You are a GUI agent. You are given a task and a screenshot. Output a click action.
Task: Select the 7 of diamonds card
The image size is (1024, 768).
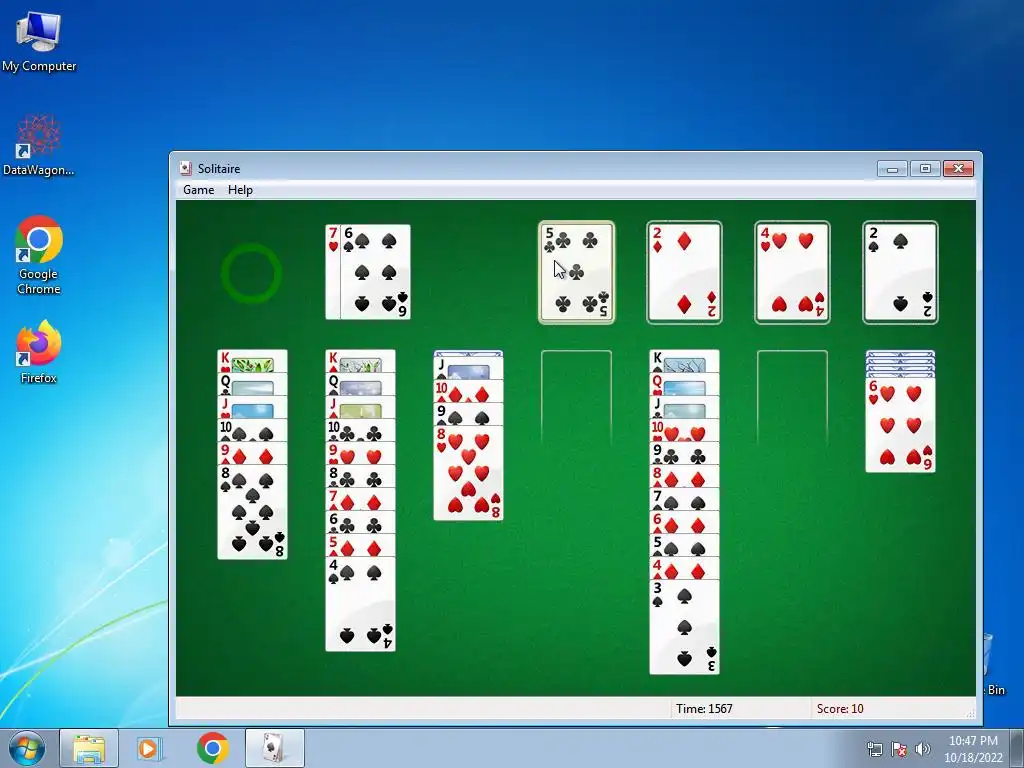click(360, 500)
